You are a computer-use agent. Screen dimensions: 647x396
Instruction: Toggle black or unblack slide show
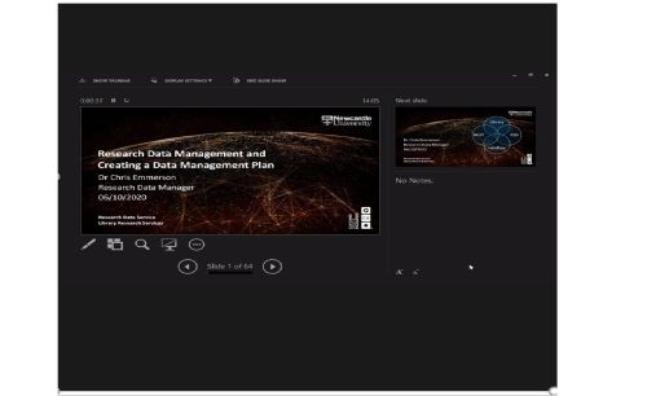(169, 245)
